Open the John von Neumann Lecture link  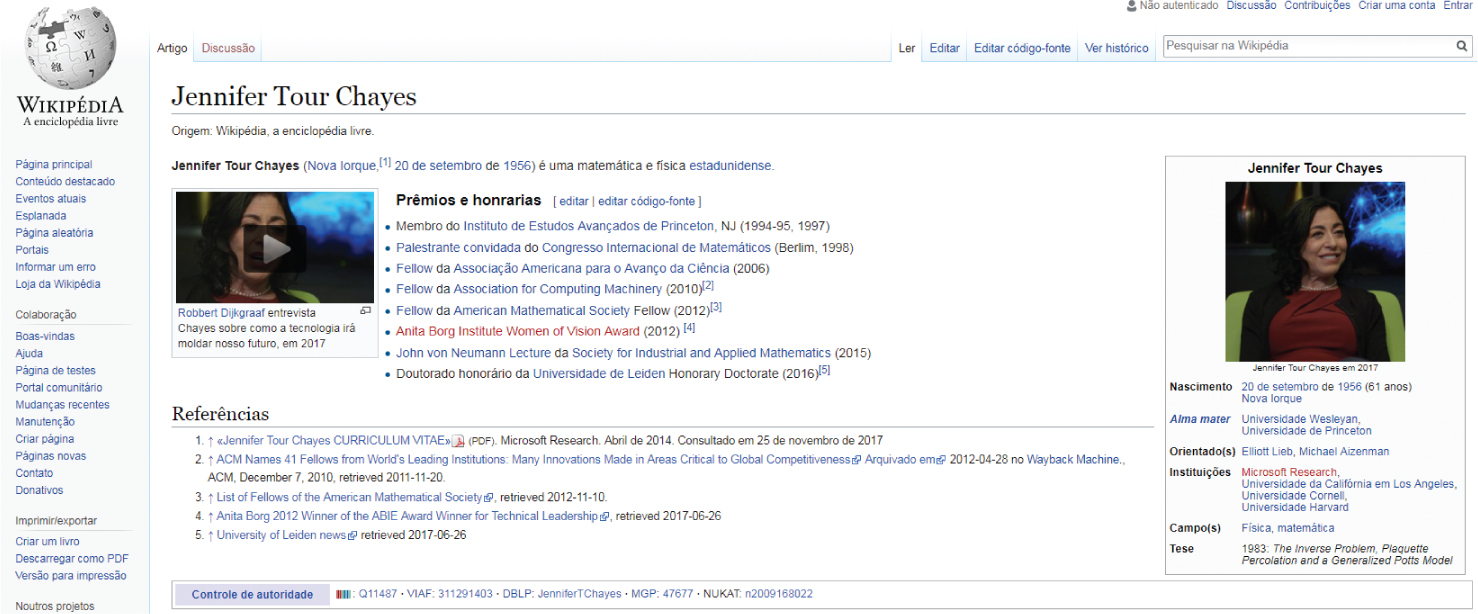(473, 352)
